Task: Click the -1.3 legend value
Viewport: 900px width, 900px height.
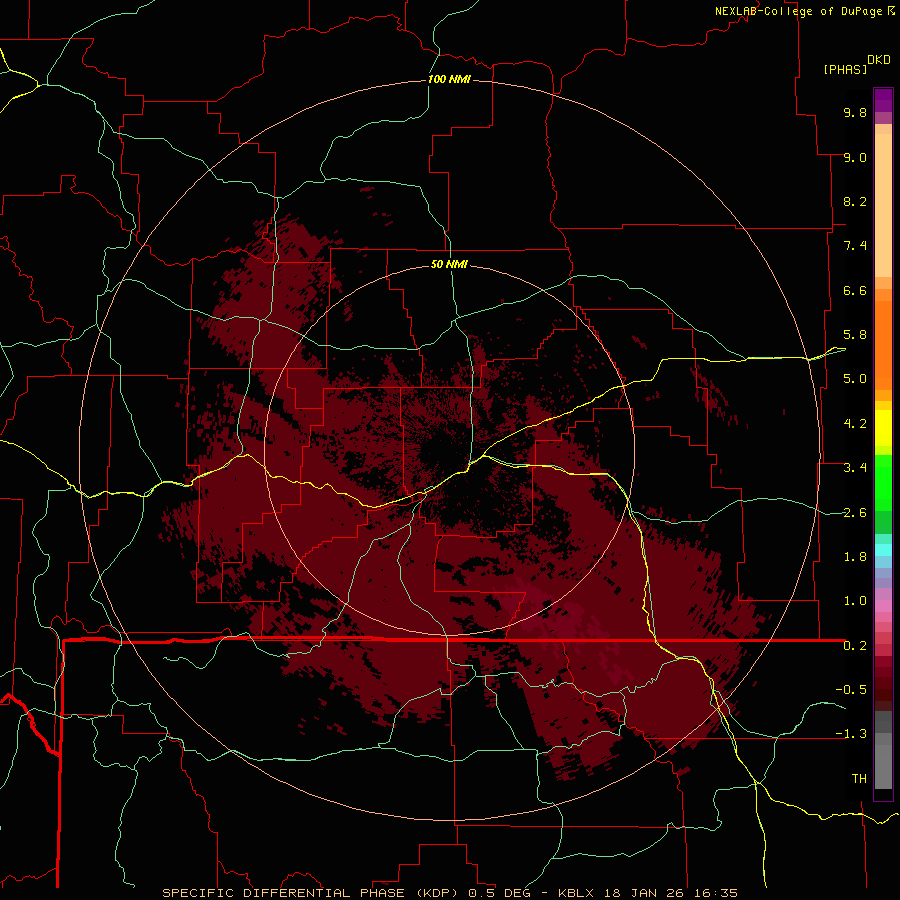Action: click(x=851, y=734)
